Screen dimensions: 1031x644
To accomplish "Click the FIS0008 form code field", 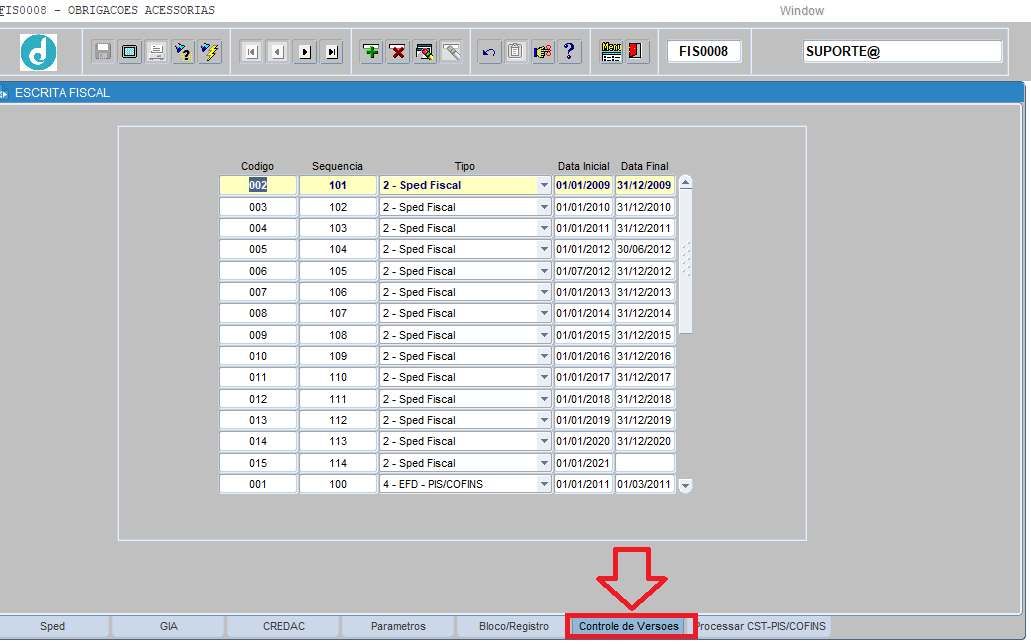I will pyautogui.click(x=704, y=51).
